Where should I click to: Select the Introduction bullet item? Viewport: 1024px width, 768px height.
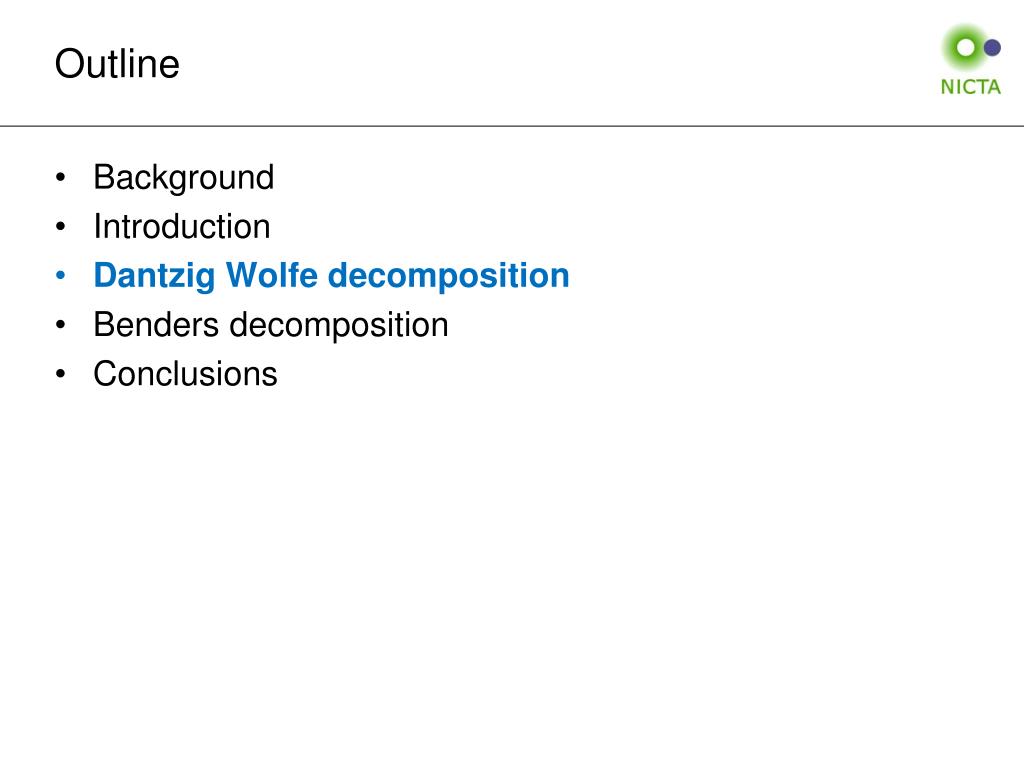point(182,227)
